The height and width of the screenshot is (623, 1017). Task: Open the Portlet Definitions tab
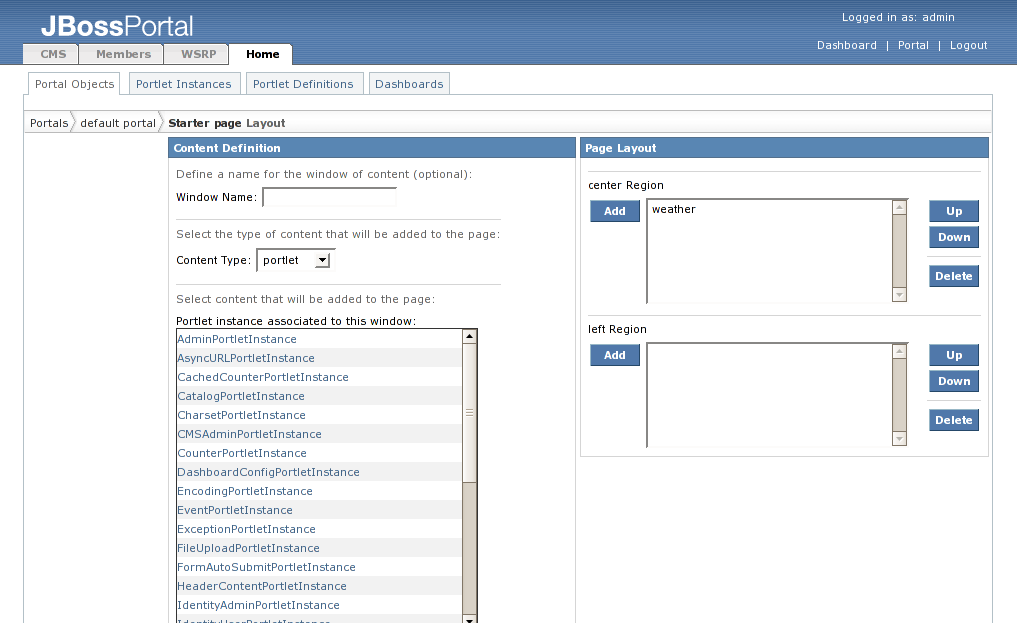click(303, 84)
